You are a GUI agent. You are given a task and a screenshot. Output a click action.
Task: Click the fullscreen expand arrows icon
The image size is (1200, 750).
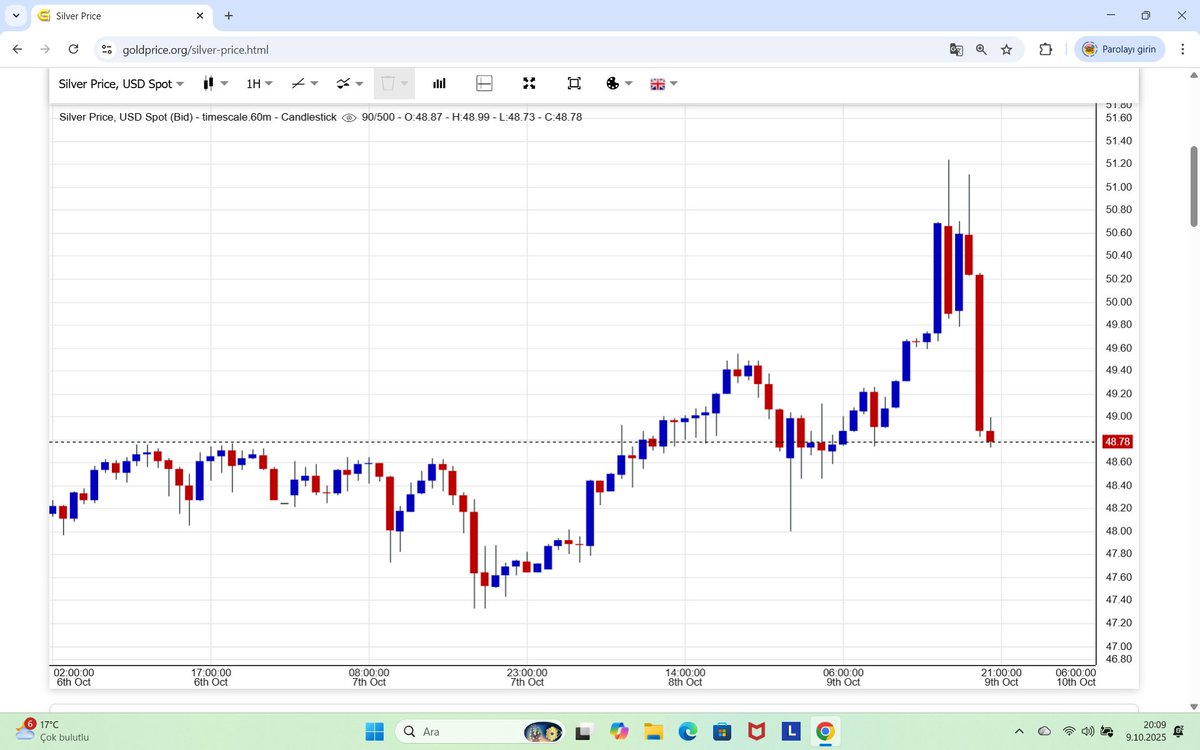(530, 84)
